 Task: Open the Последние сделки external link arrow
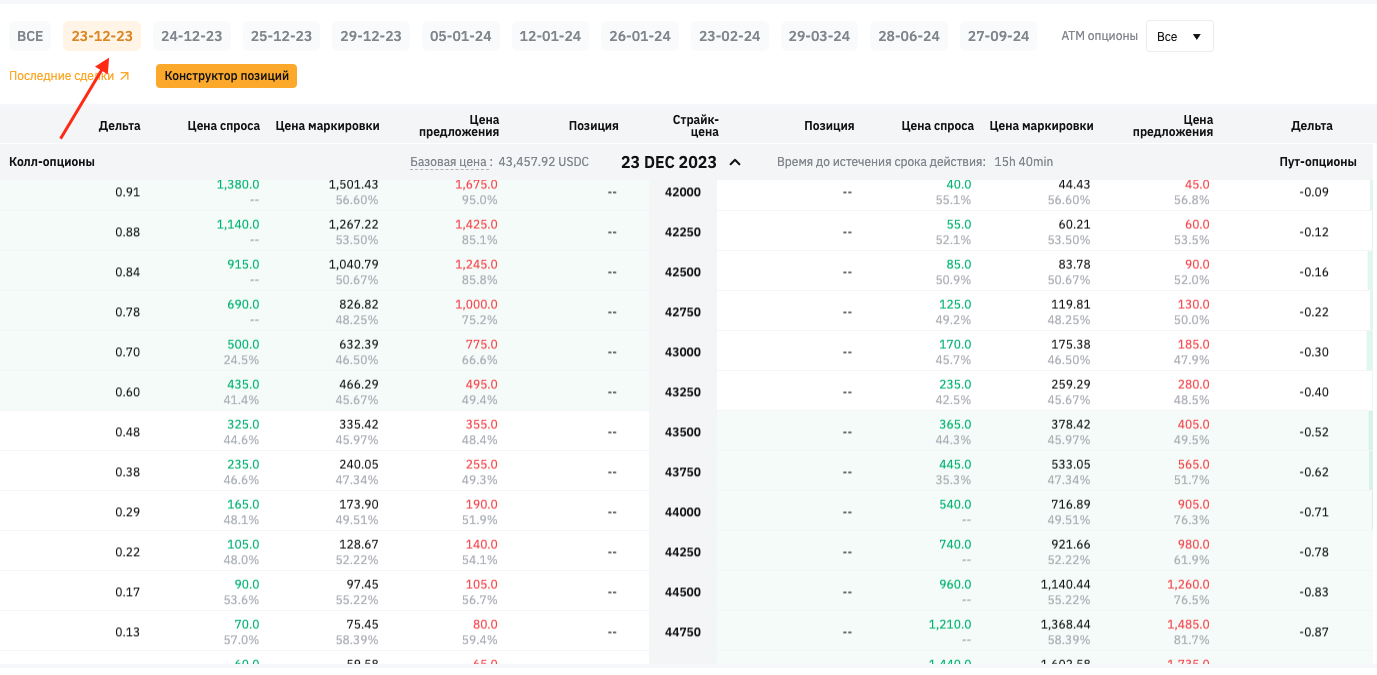coord(124,76)
